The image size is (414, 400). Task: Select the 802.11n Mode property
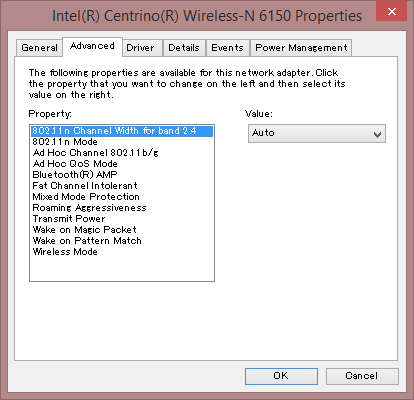(122, 142)
